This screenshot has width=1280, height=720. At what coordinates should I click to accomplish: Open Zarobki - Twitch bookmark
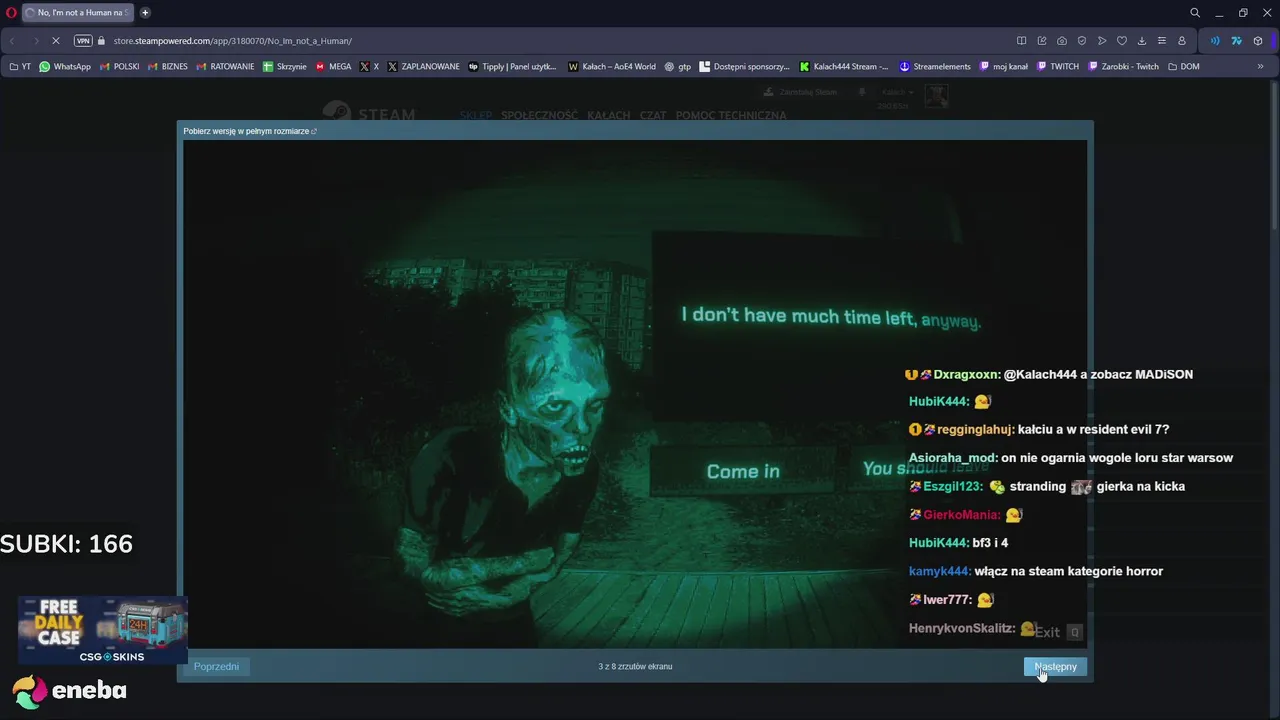point(1123,66)
